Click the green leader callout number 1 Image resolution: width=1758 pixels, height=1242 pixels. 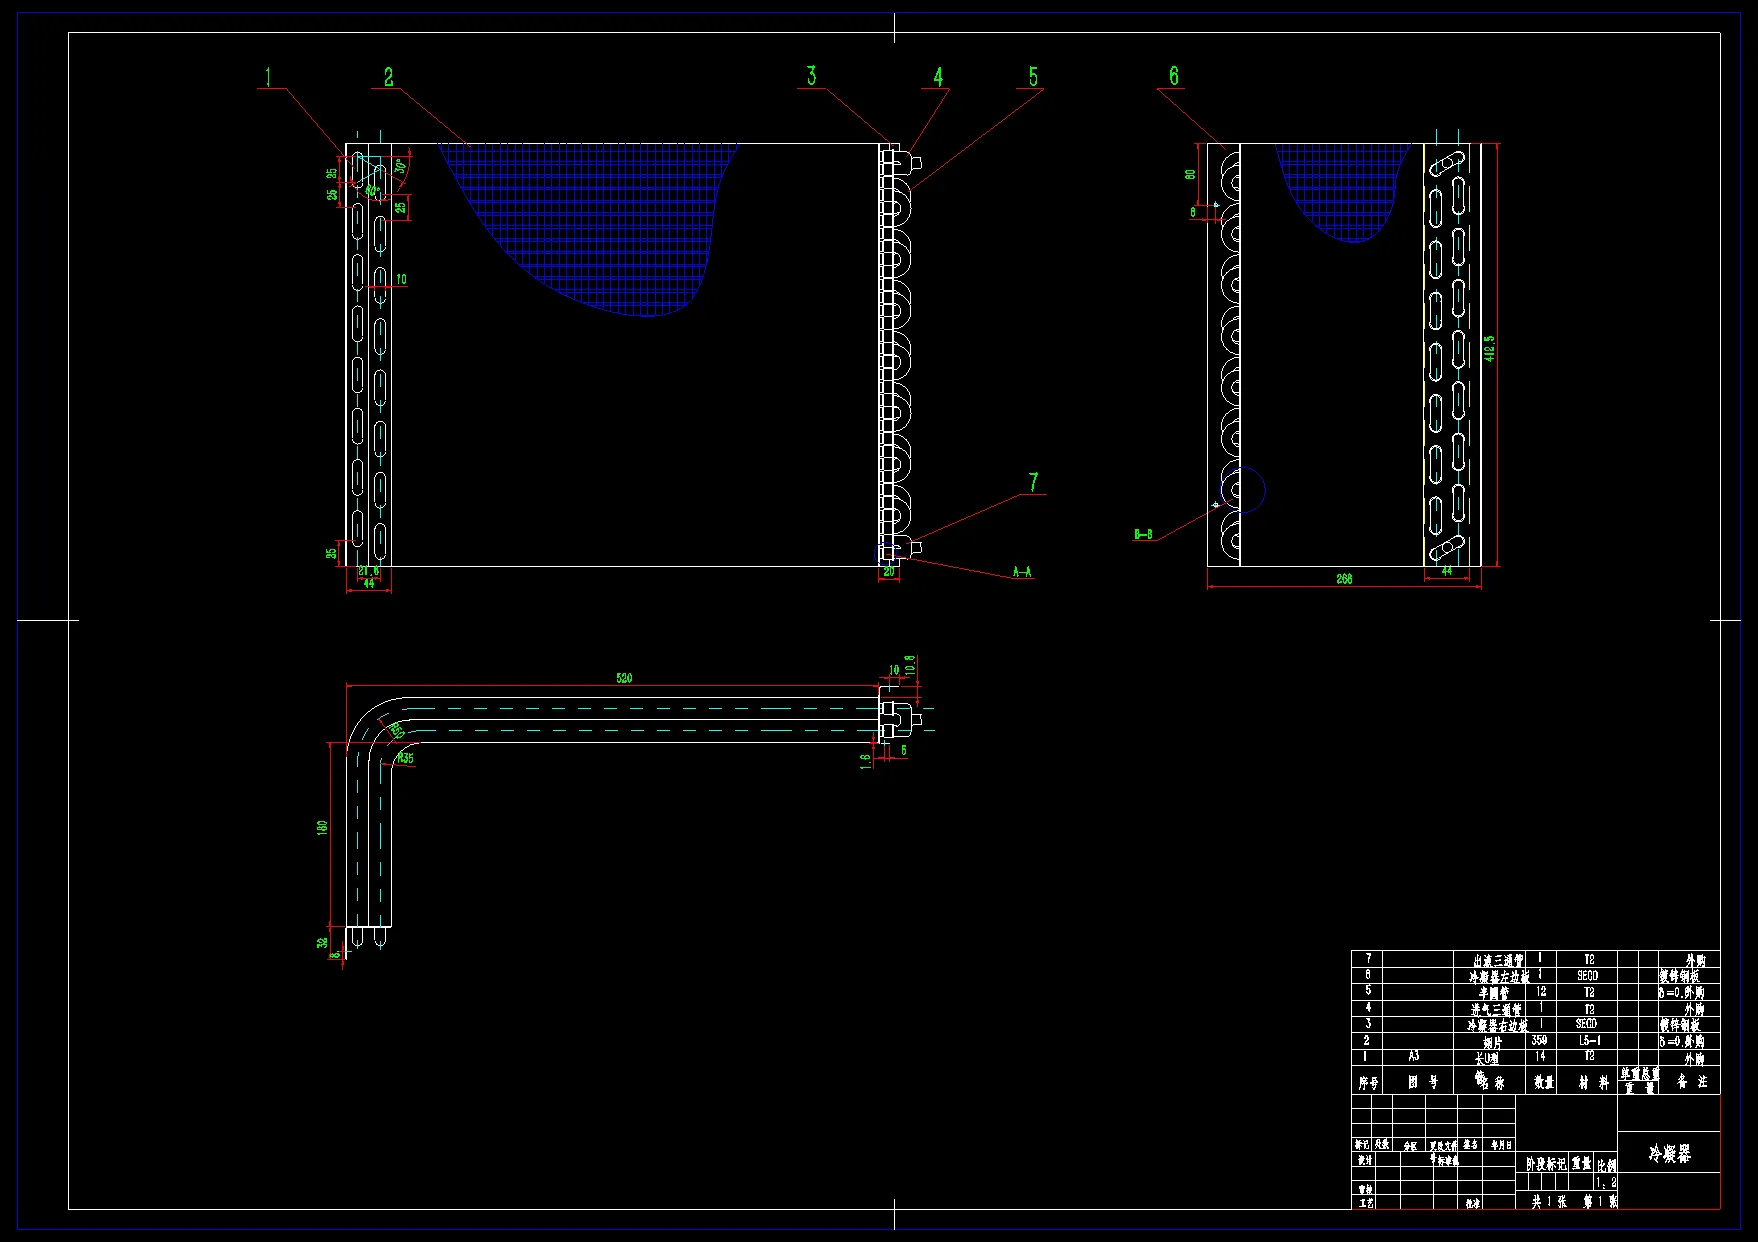point(268,77)
